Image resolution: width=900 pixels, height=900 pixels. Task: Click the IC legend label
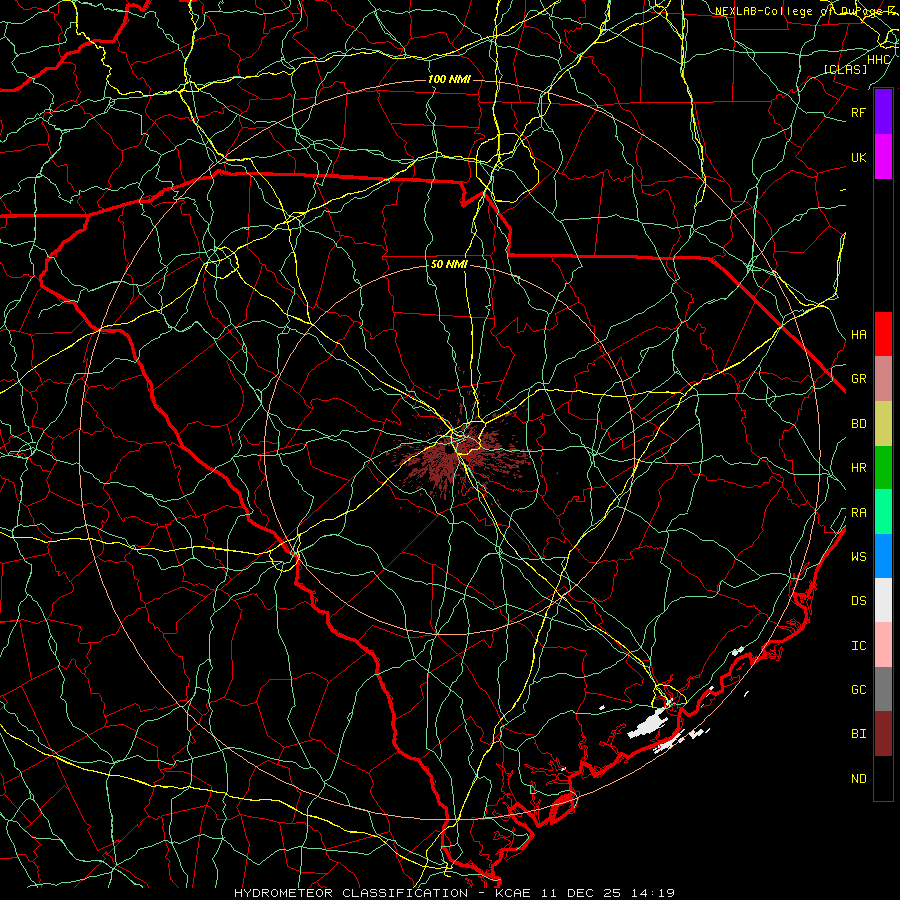[x=858, y=646]
